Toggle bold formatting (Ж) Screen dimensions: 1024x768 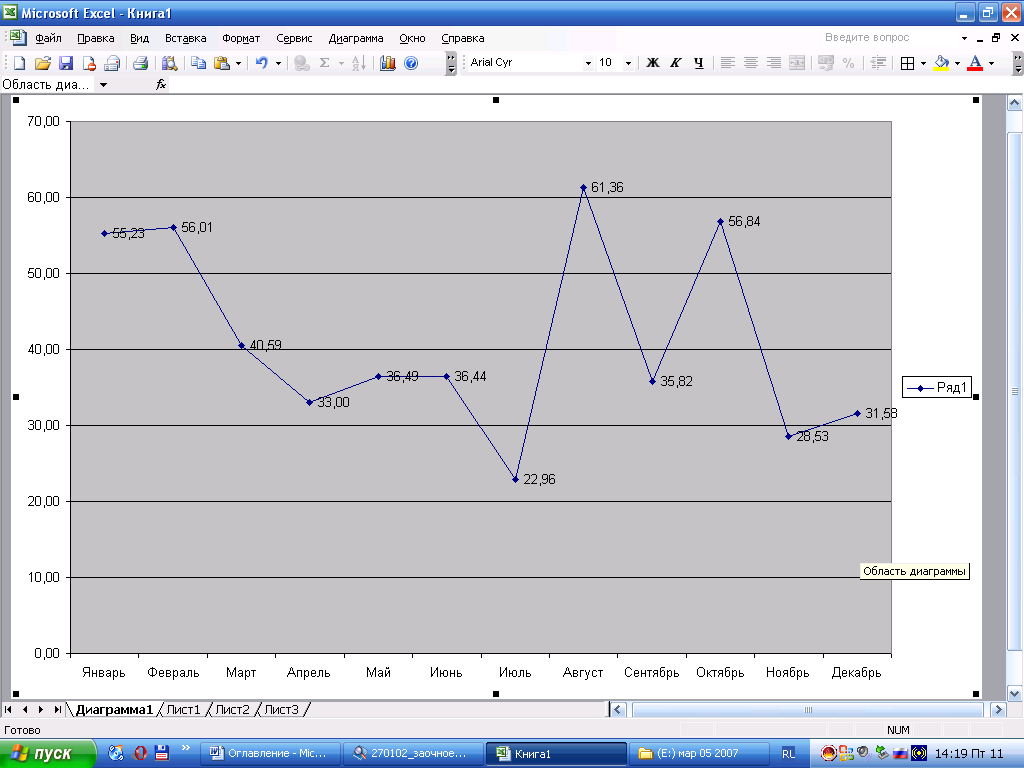coord(653,63)
